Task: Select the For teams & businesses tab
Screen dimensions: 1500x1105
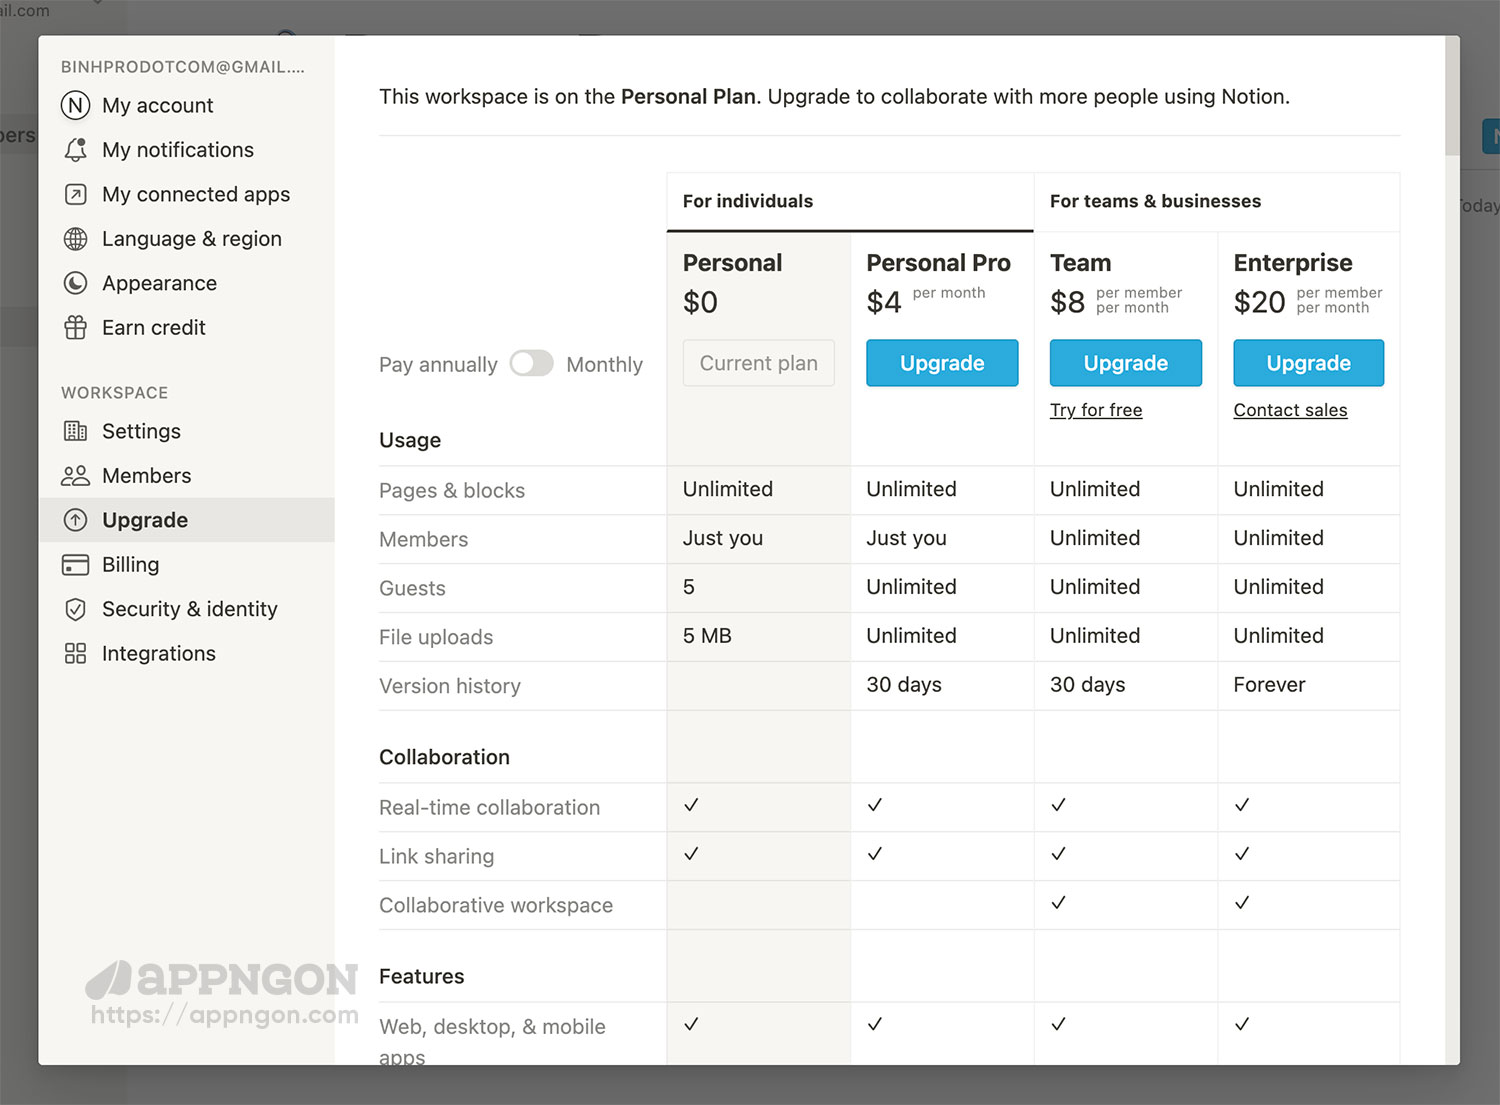Action: (x=1217, y=202)
